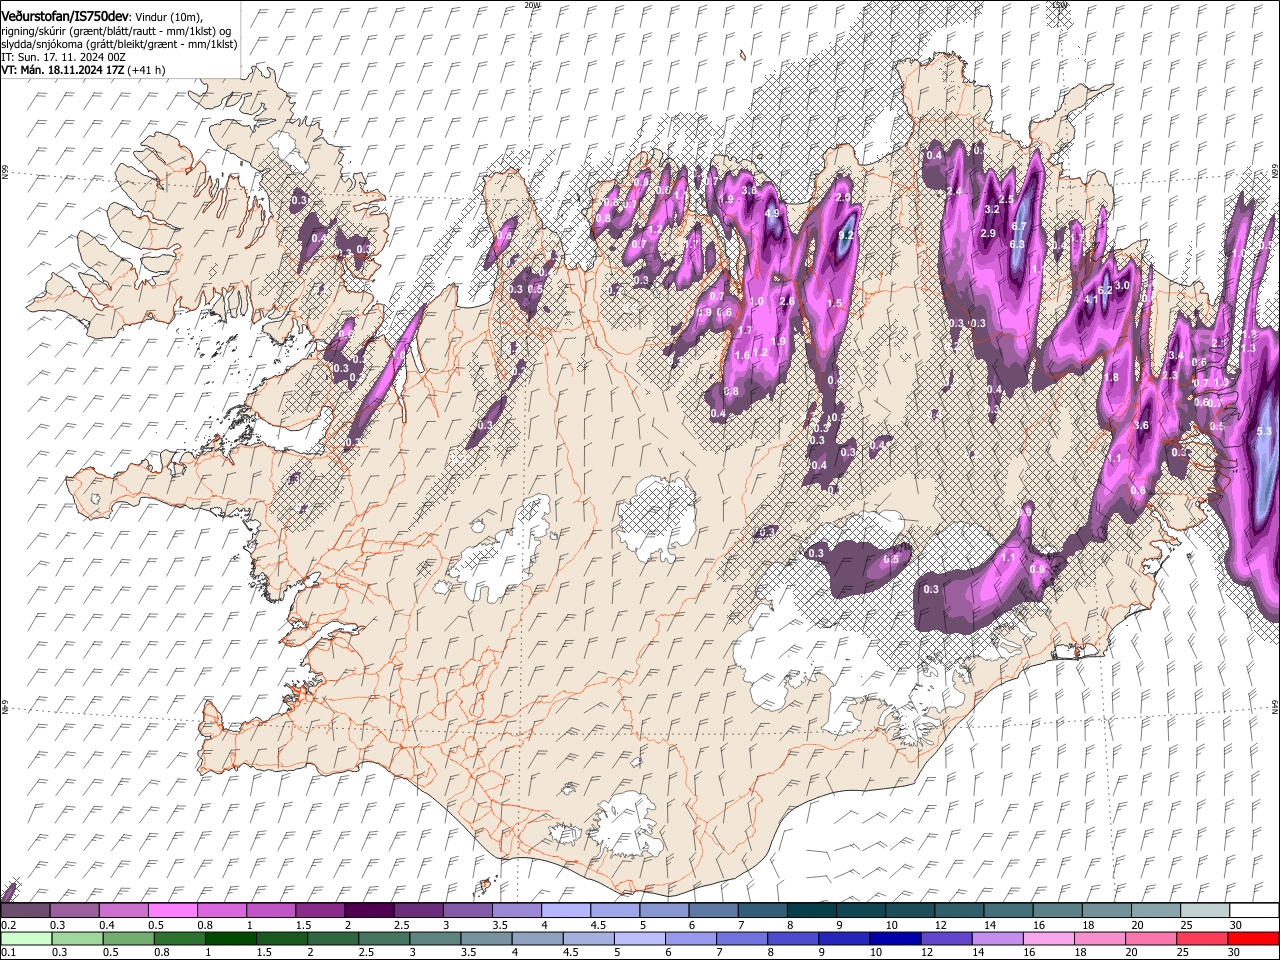The width and height of the screenshot is (1280, 960).
Task: Pick the 3.4 value label in the east
Action: pos(1176,355)
